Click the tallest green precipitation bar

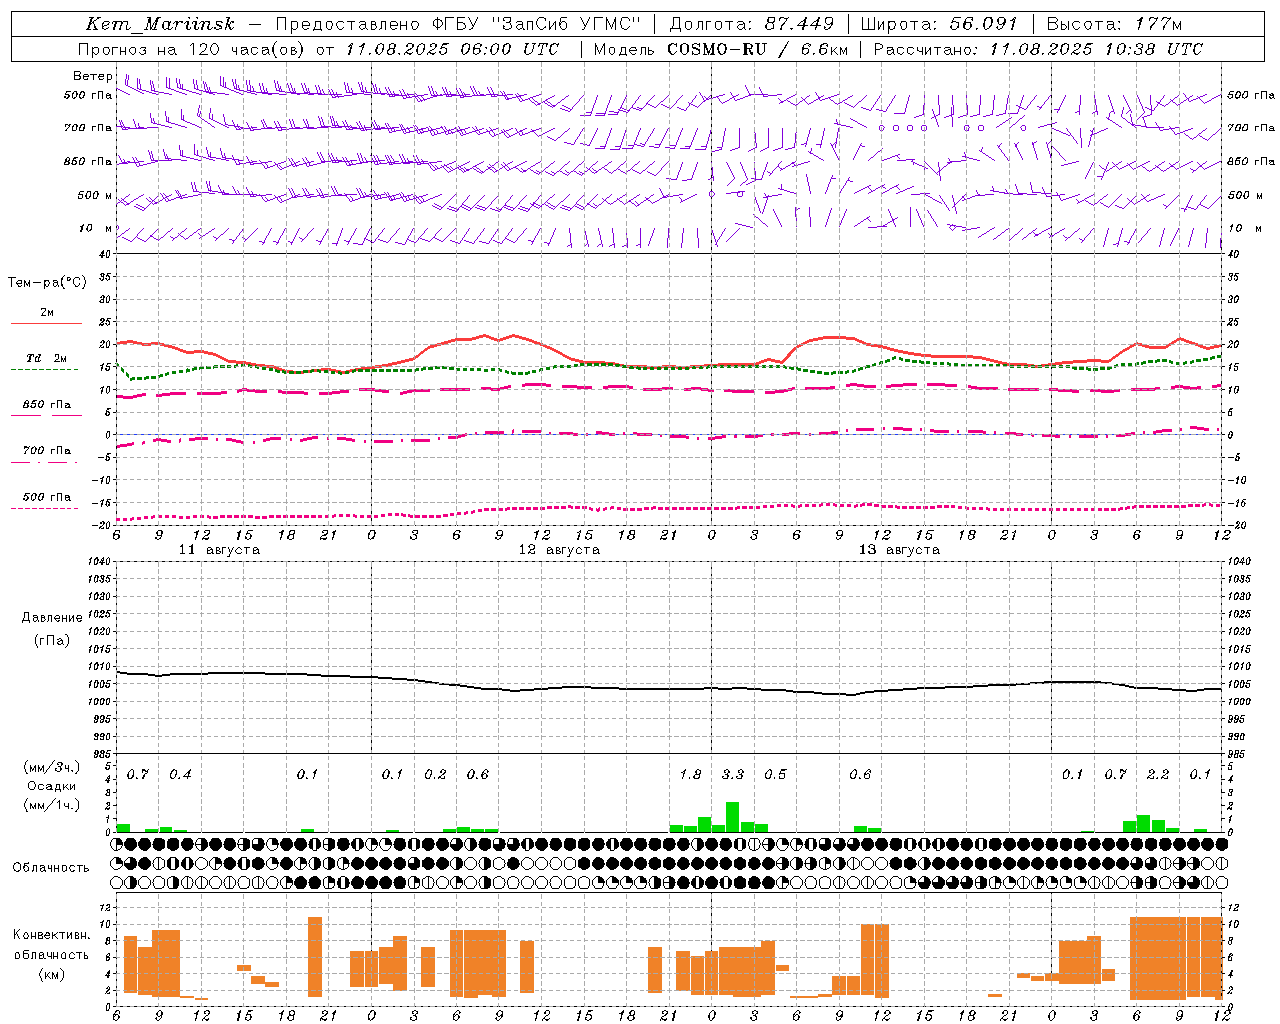(x=733, y=817)
